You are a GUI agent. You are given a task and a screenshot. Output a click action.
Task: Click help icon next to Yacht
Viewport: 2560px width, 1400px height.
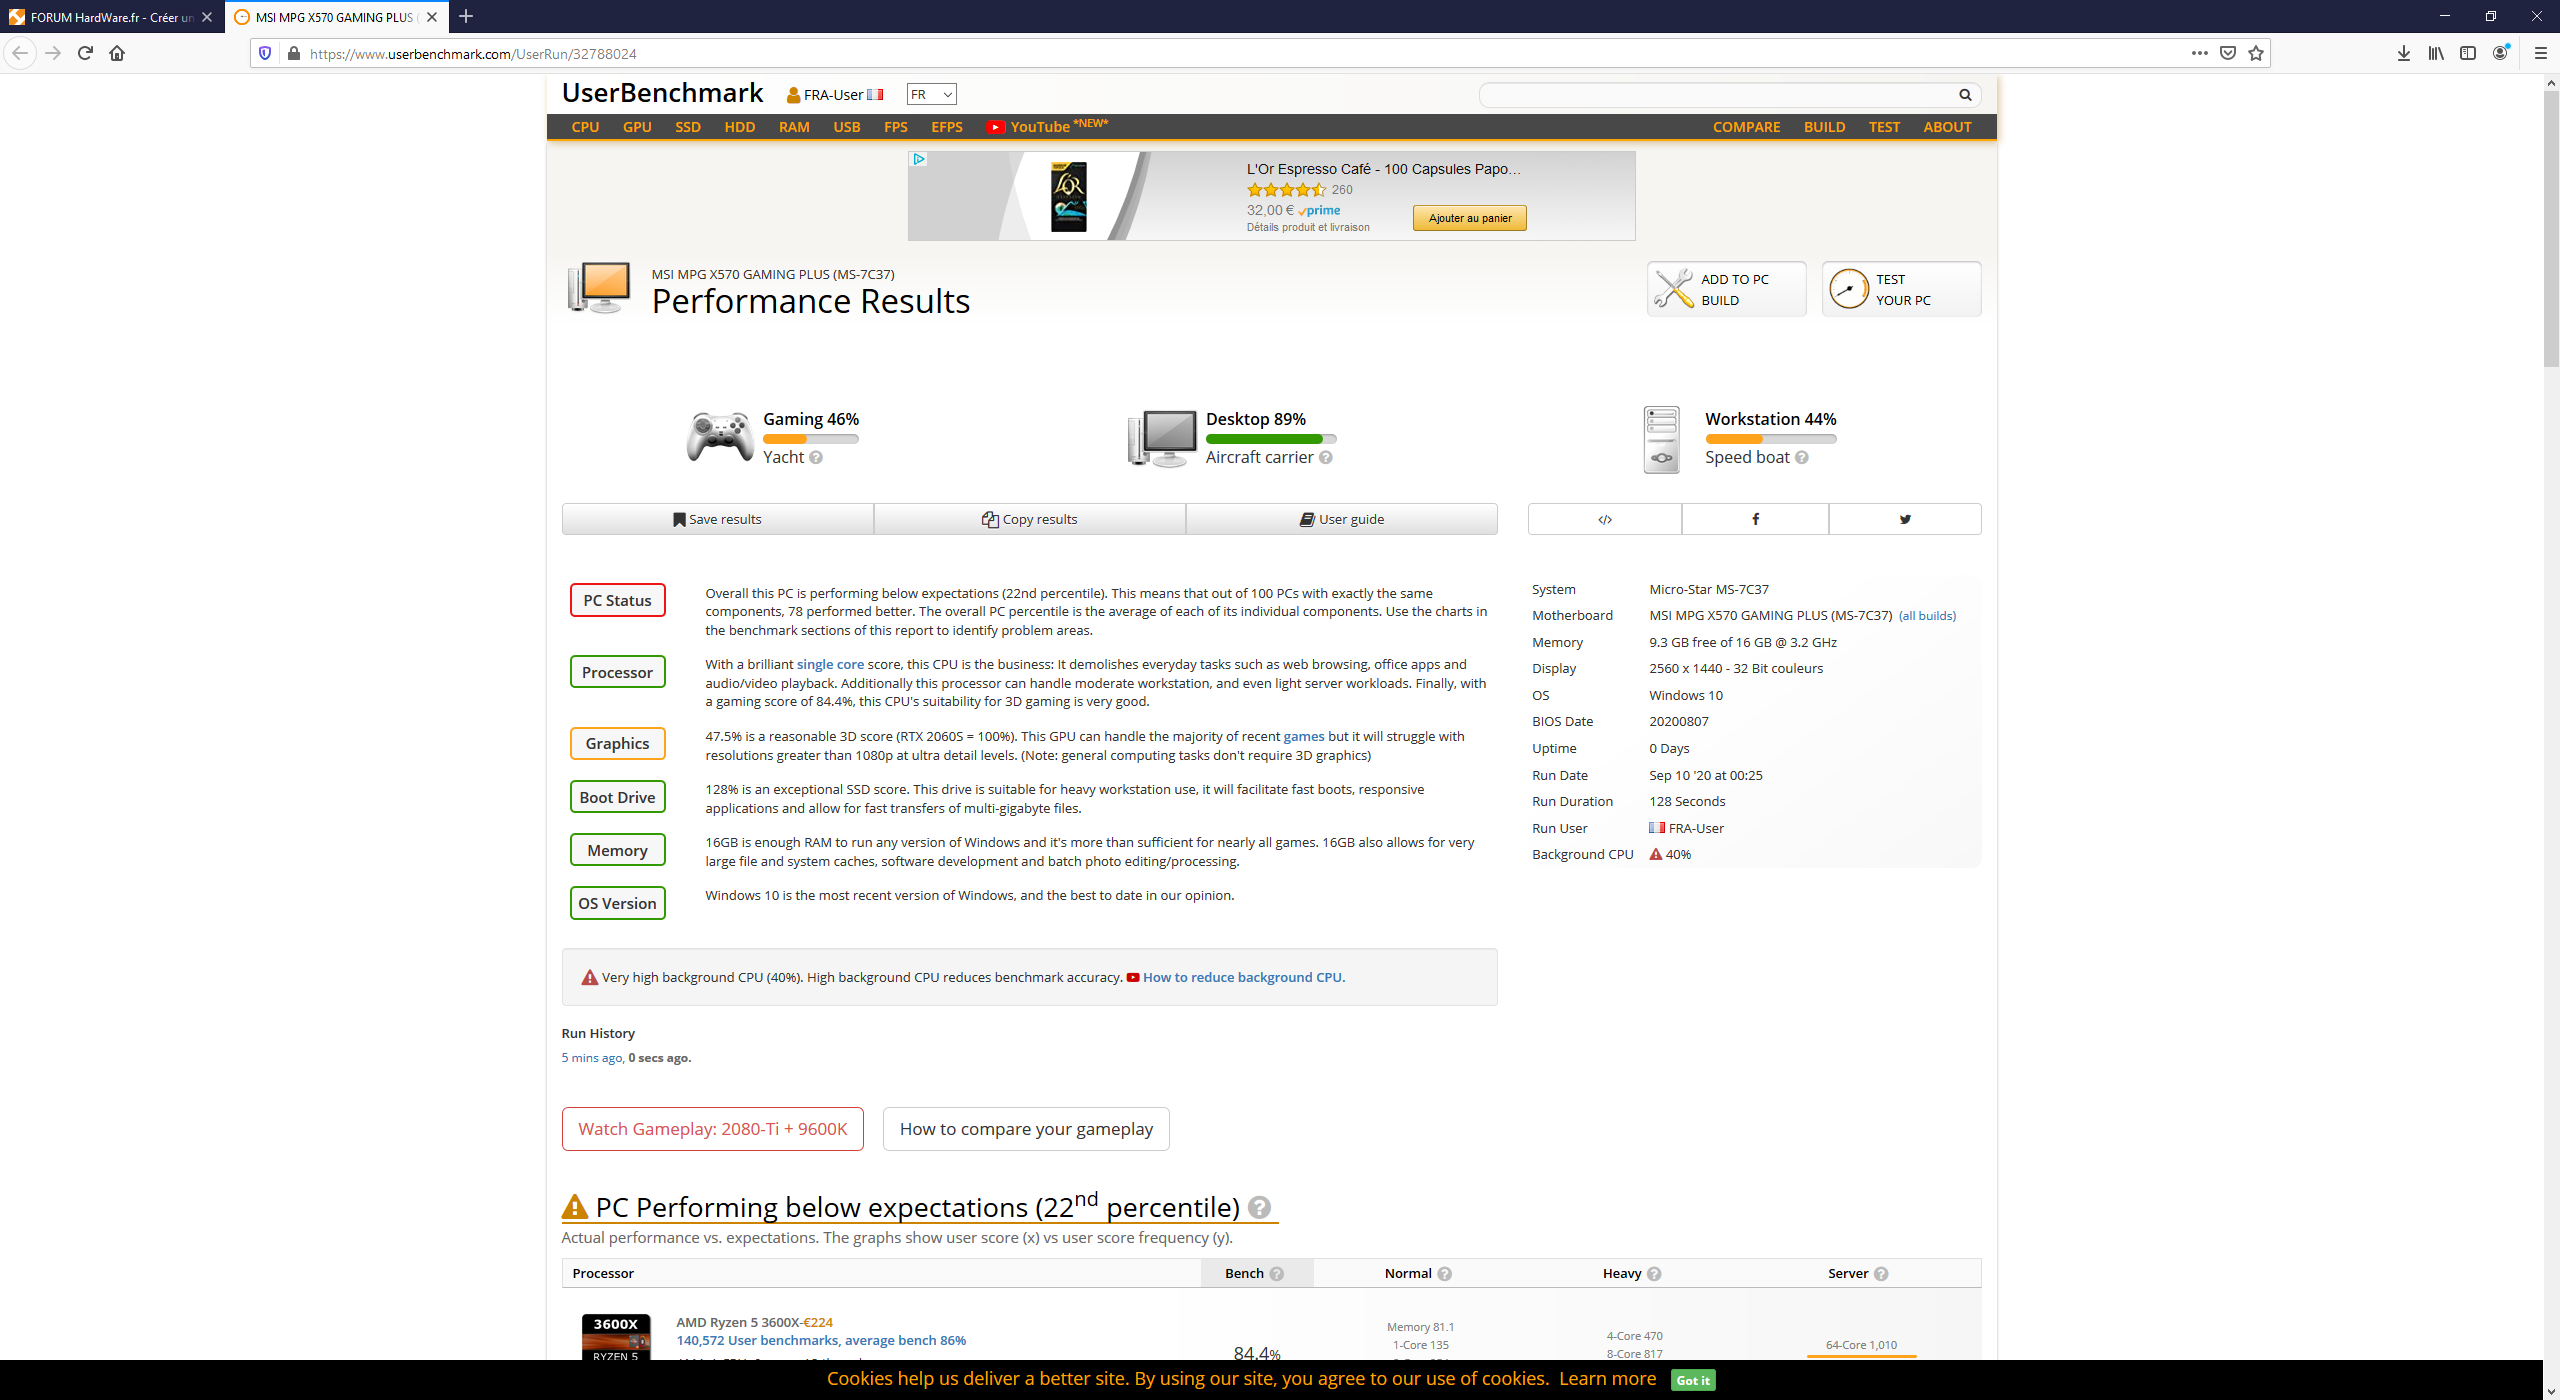point(816,458)
